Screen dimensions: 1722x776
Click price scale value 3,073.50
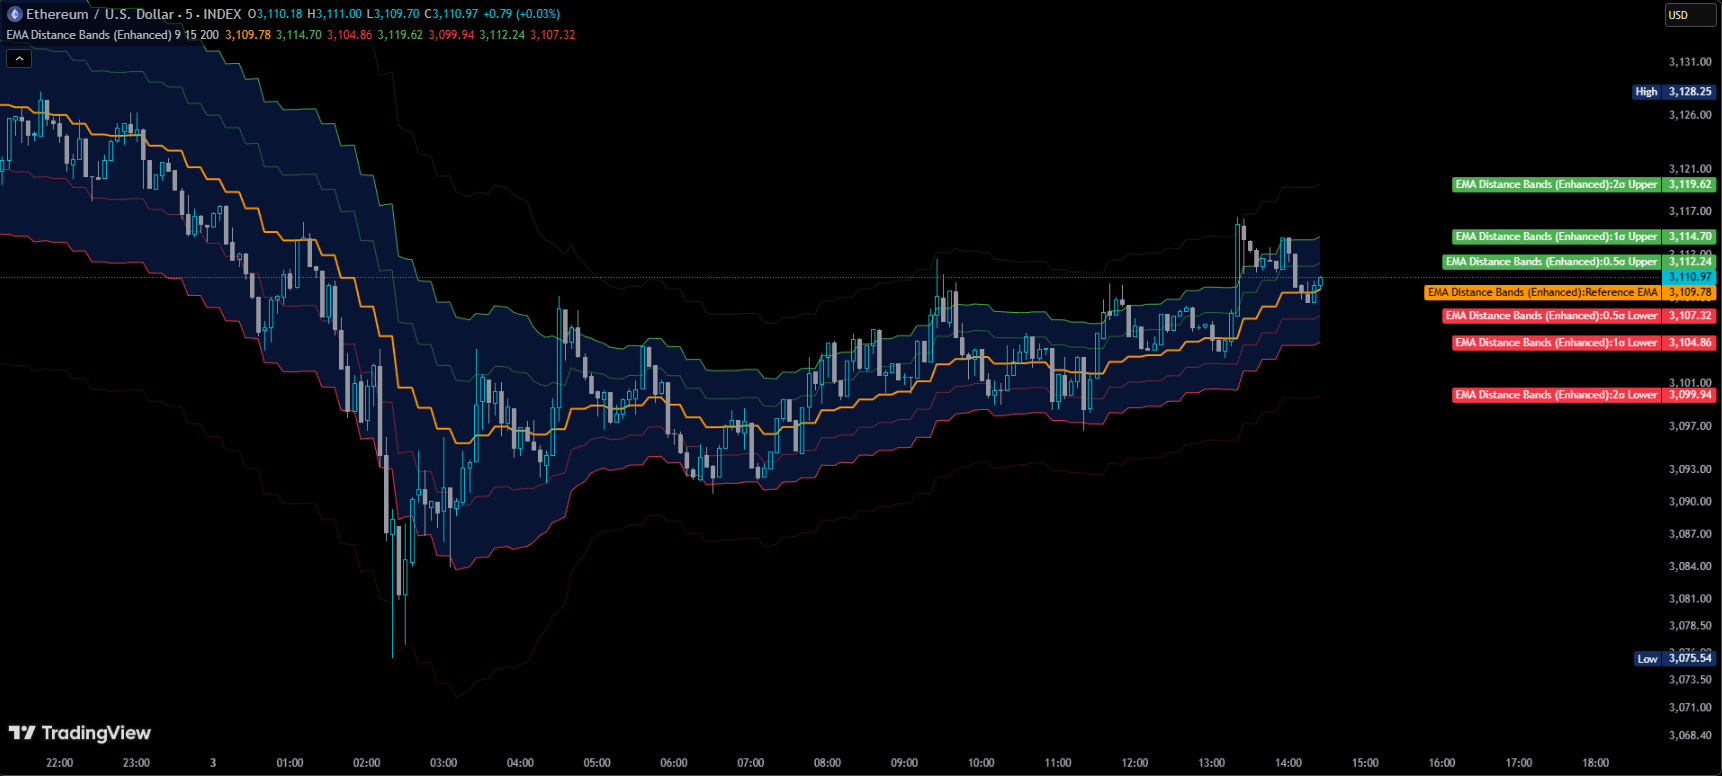pos(1690,680)
